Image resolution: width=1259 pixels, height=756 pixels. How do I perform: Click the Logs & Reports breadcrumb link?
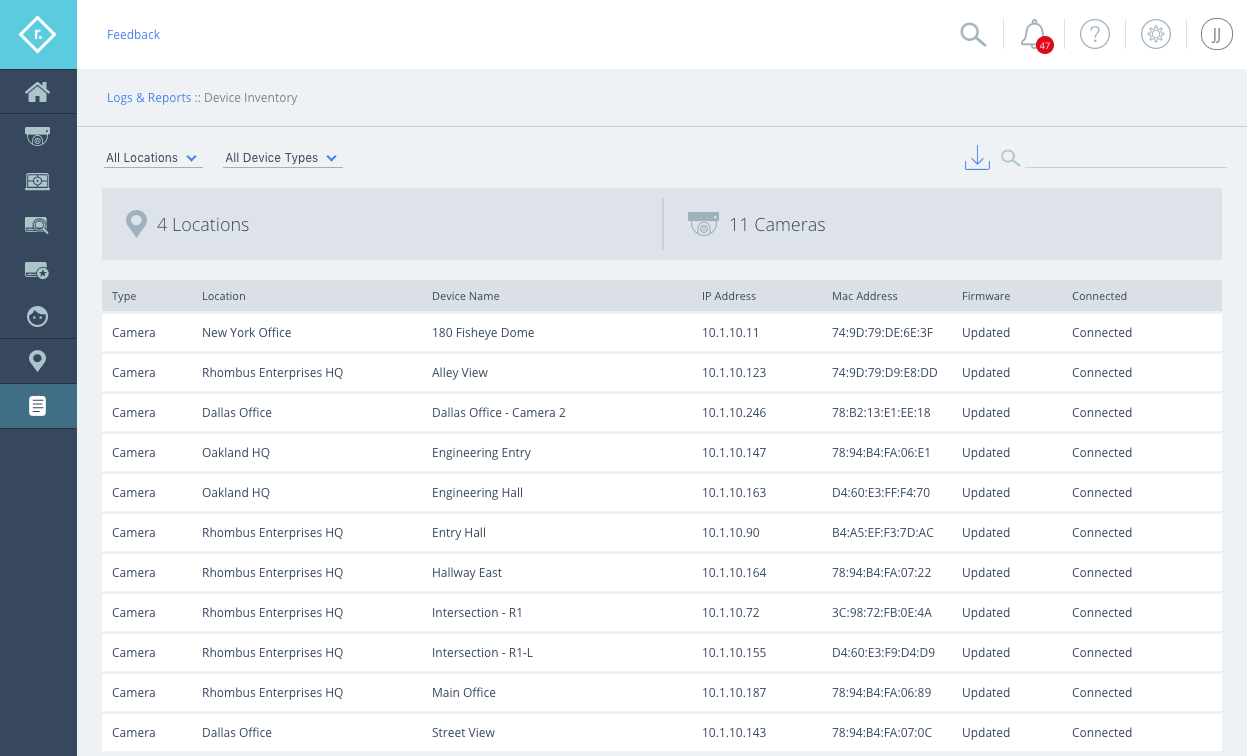(x=149, y=98)
